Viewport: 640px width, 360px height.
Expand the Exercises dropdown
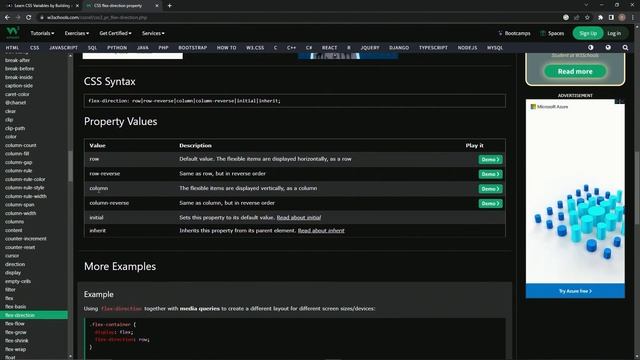point(77,33)
